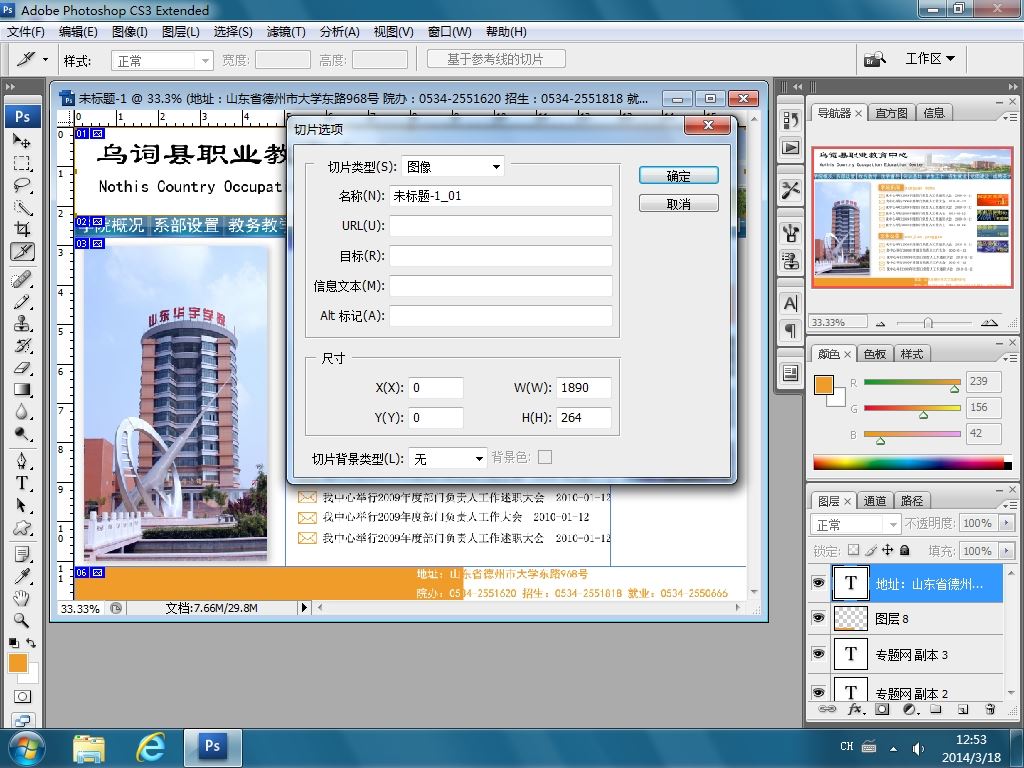Viewport: 1024px width, 768px height.
Task: Select the Hand tool
Action: [x=22, y=598]
